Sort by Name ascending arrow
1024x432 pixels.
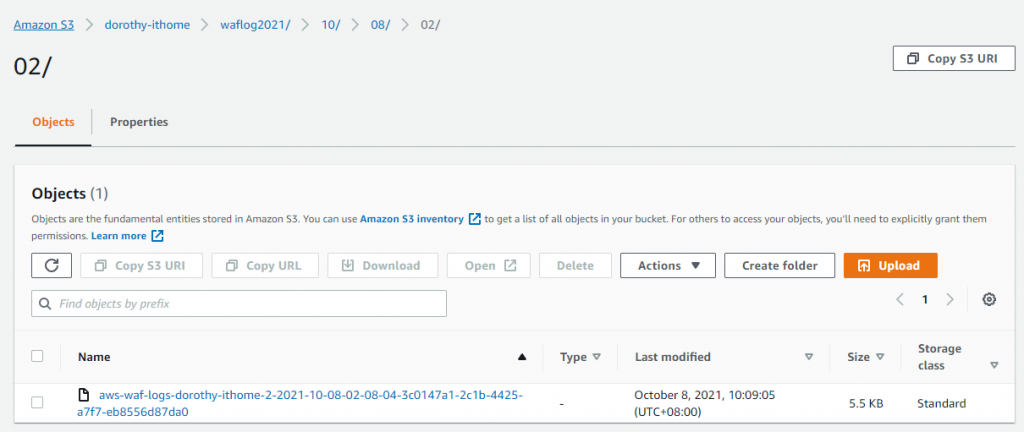[x=521, y=357]
